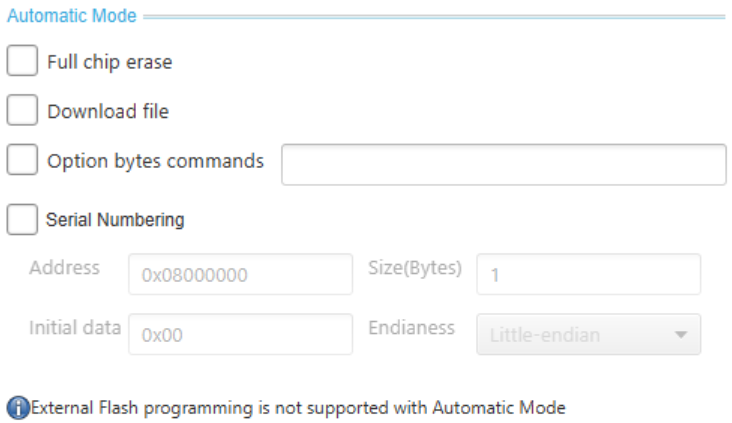732x423 pixels.
Task: Expand the Endianess dropdown arrow
Action: pos(681,335)
